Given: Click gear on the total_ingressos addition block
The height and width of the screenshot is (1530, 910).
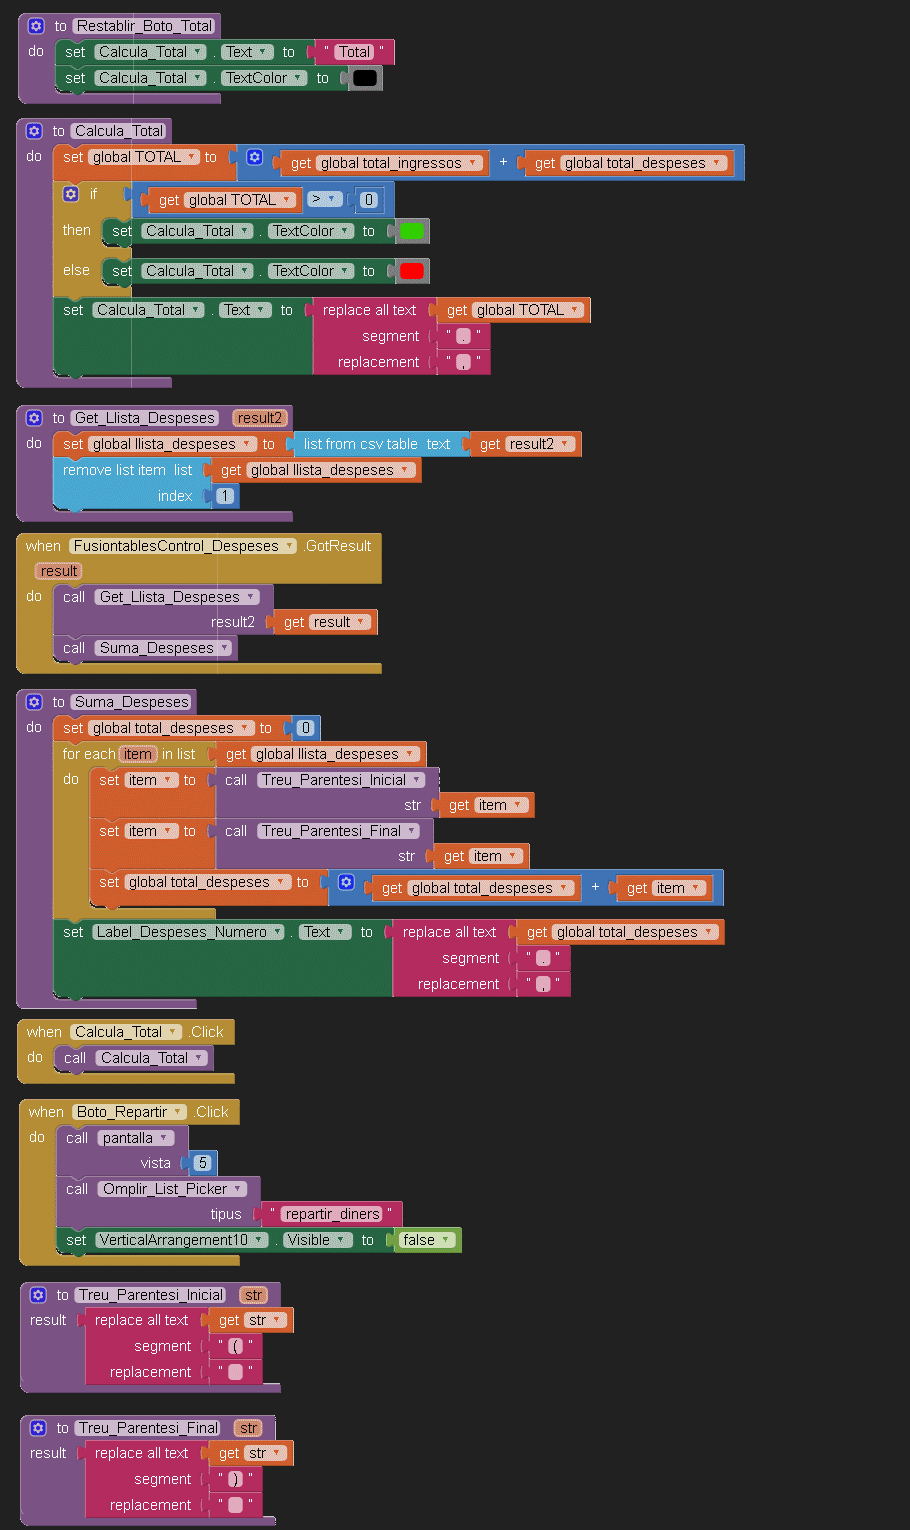Looking at the screenshot, I should point(254,157).
